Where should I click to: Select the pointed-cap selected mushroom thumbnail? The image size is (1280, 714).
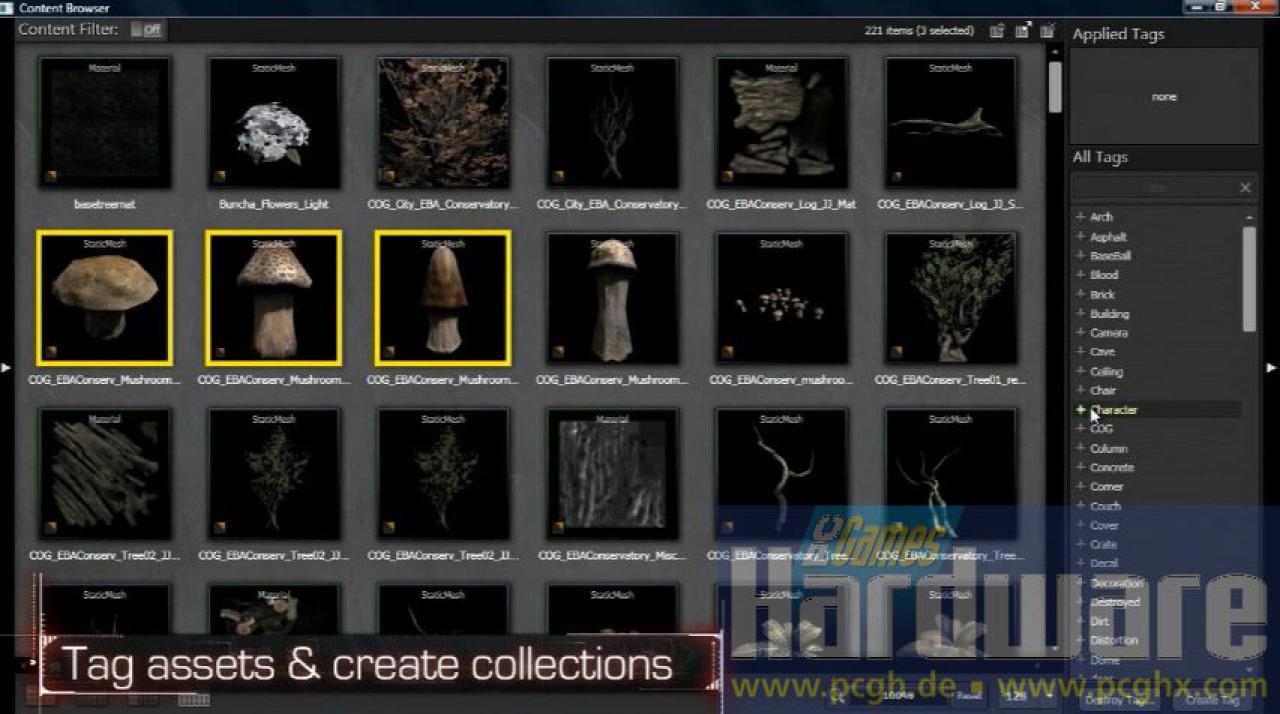coord(443,298)
